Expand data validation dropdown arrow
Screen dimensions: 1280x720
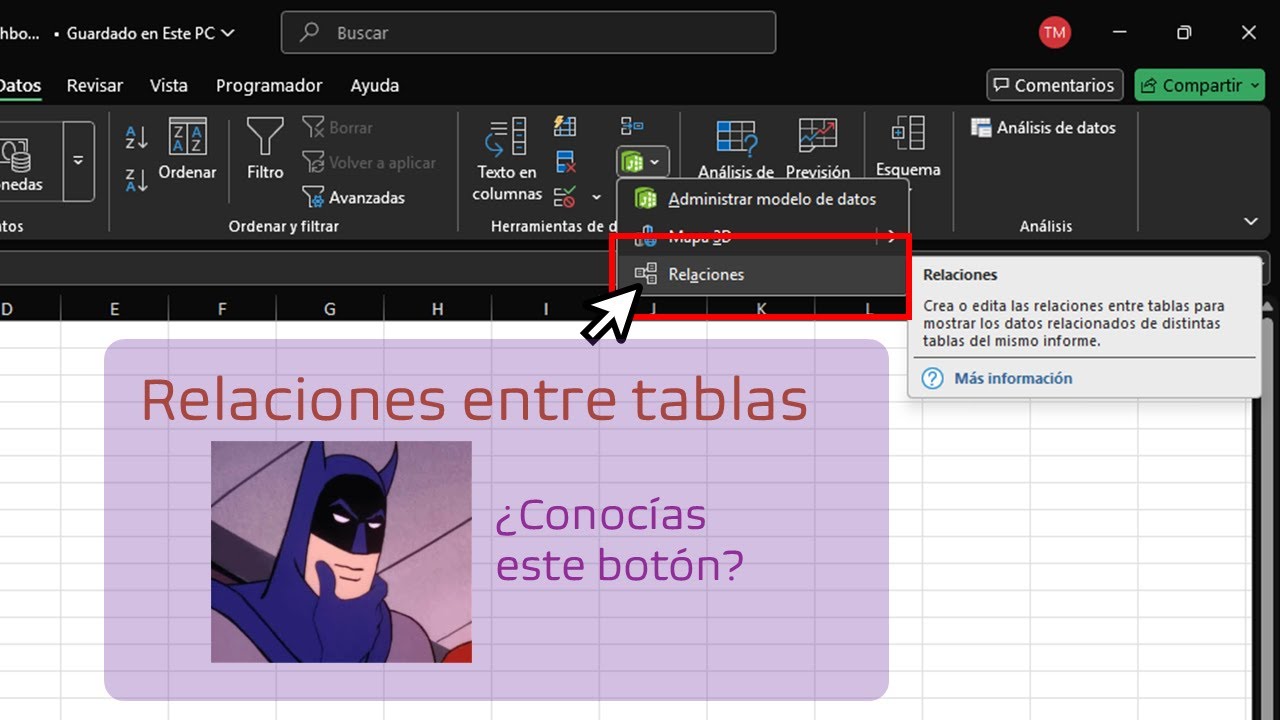click(597, 197)
